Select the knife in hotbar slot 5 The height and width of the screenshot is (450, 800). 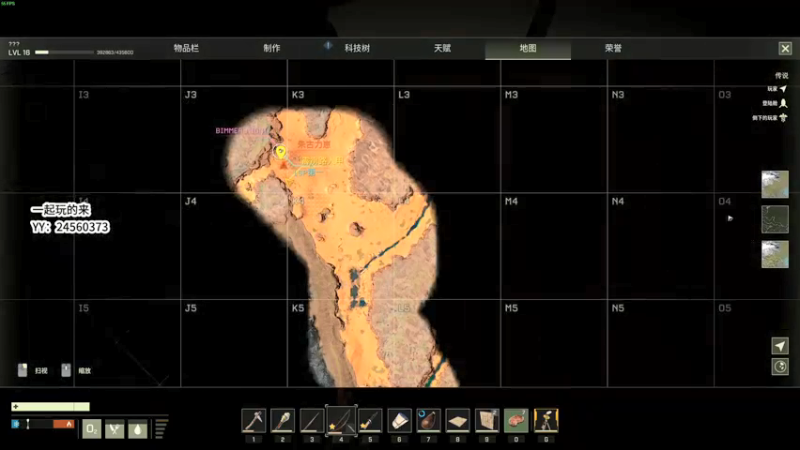(x=370, y=421)
